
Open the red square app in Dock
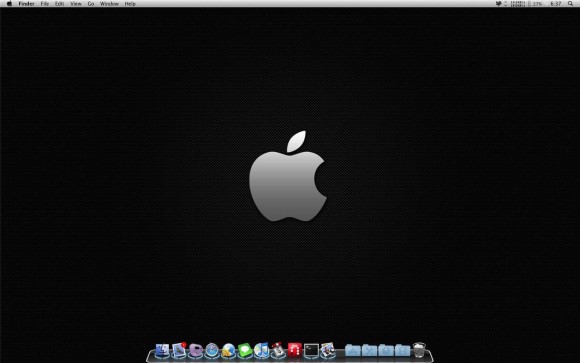pos(294,350)
